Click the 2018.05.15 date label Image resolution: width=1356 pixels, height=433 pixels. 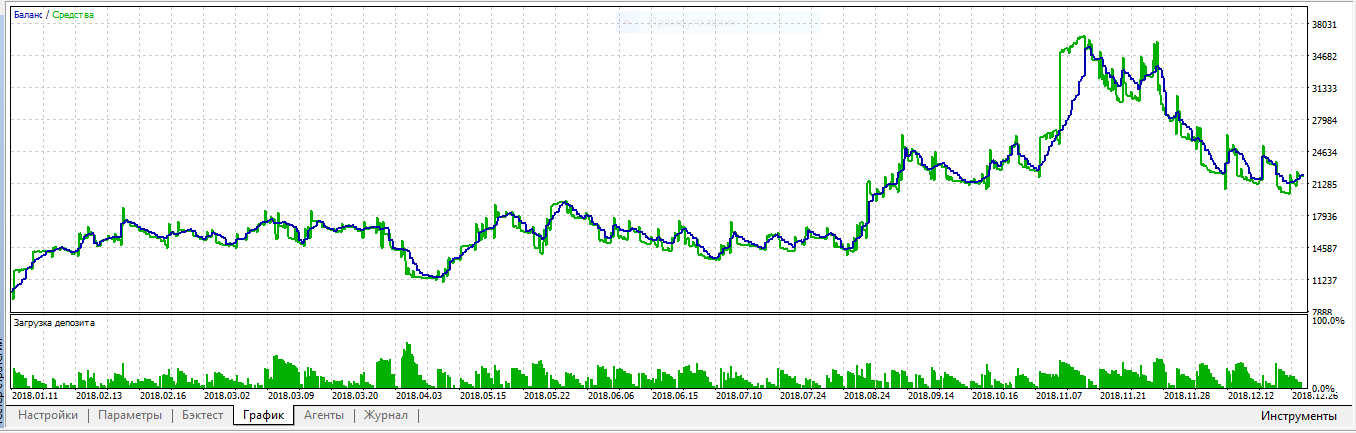[482, 396]
